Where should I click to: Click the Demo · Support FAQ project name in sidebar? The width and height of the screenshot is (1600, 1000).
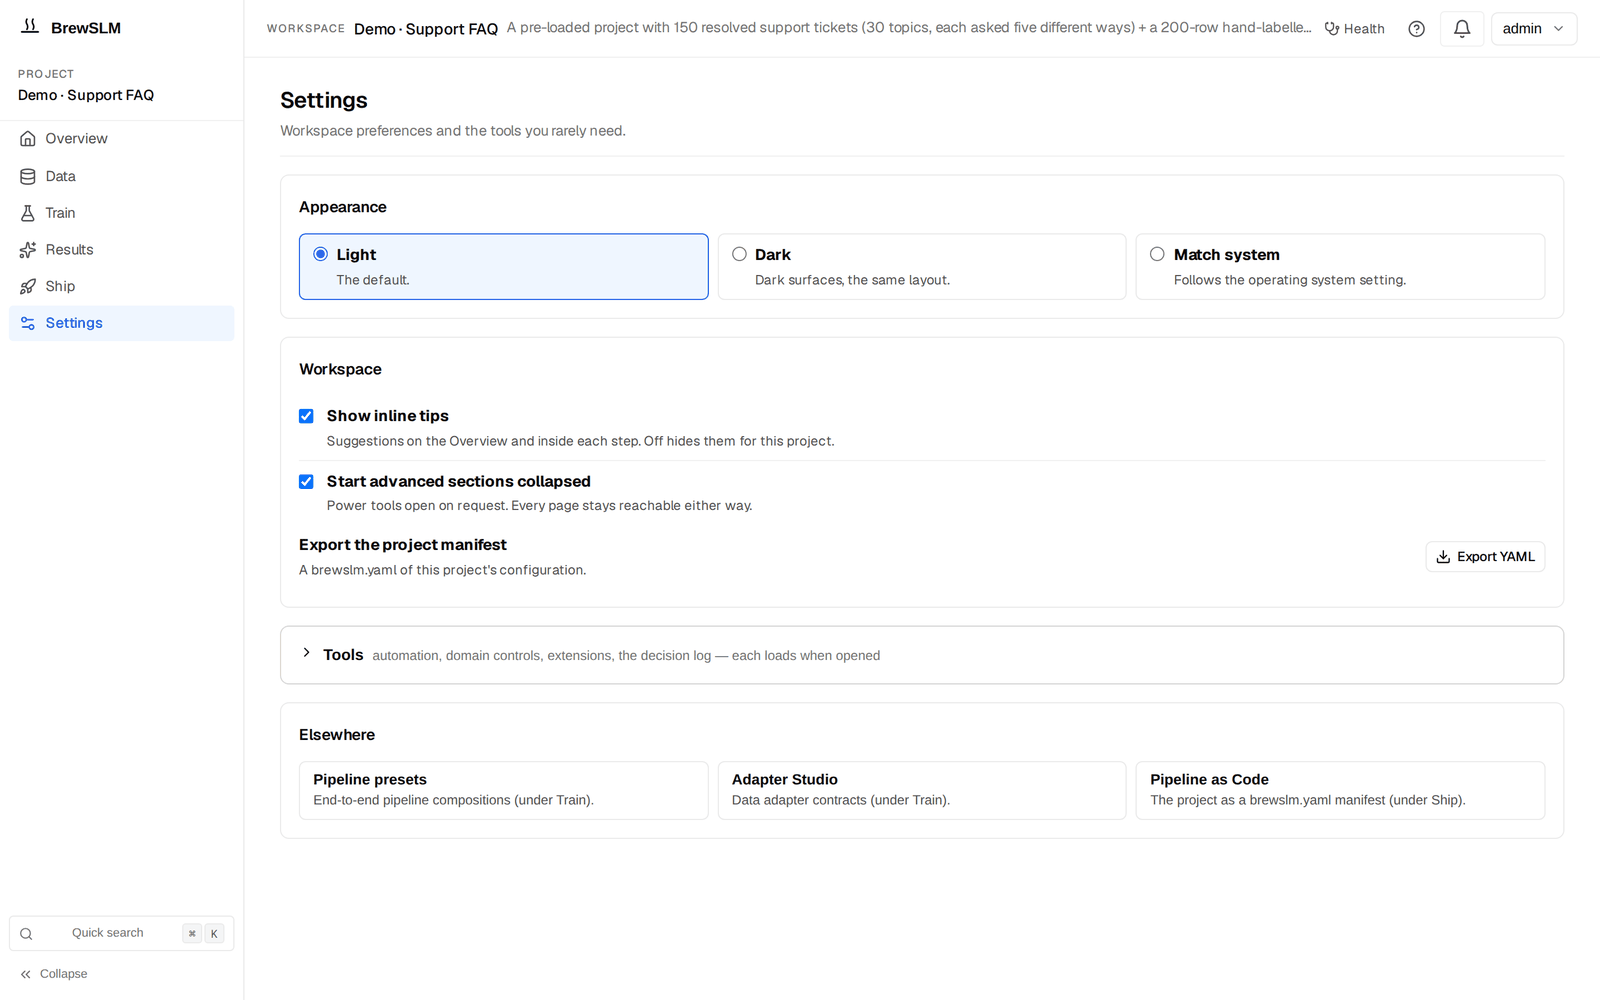tap(86, 95)
